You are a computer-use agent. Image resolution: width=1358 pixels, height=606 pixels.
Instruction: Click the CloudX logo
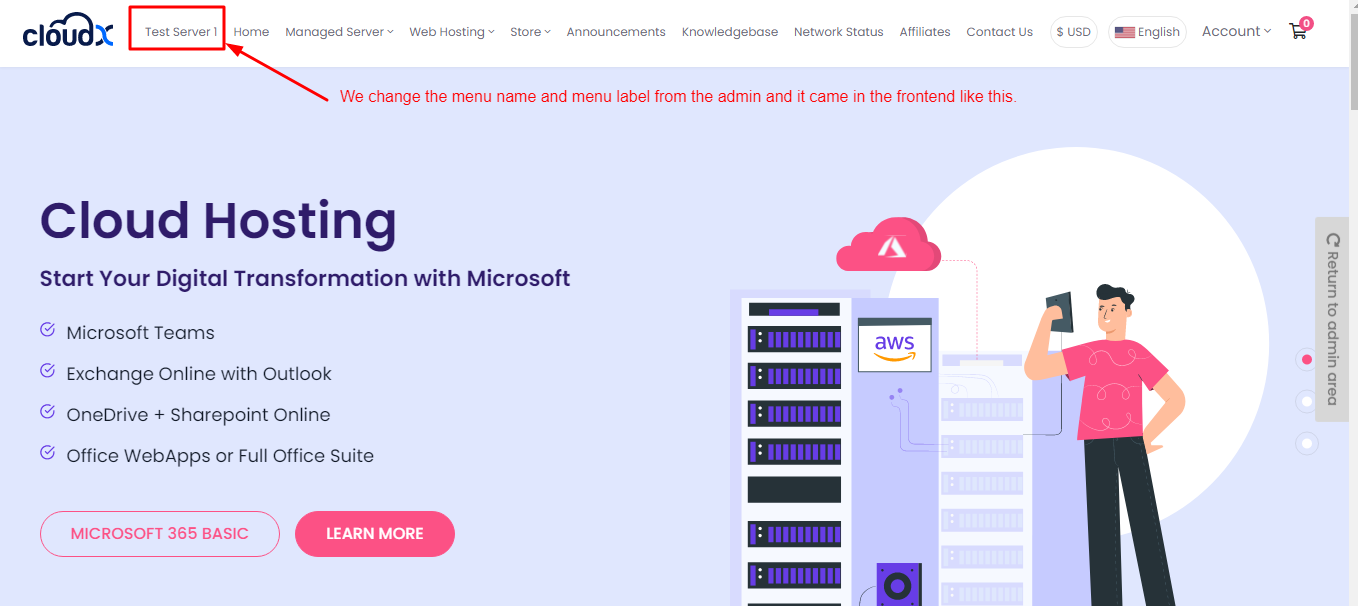point(68,32)
